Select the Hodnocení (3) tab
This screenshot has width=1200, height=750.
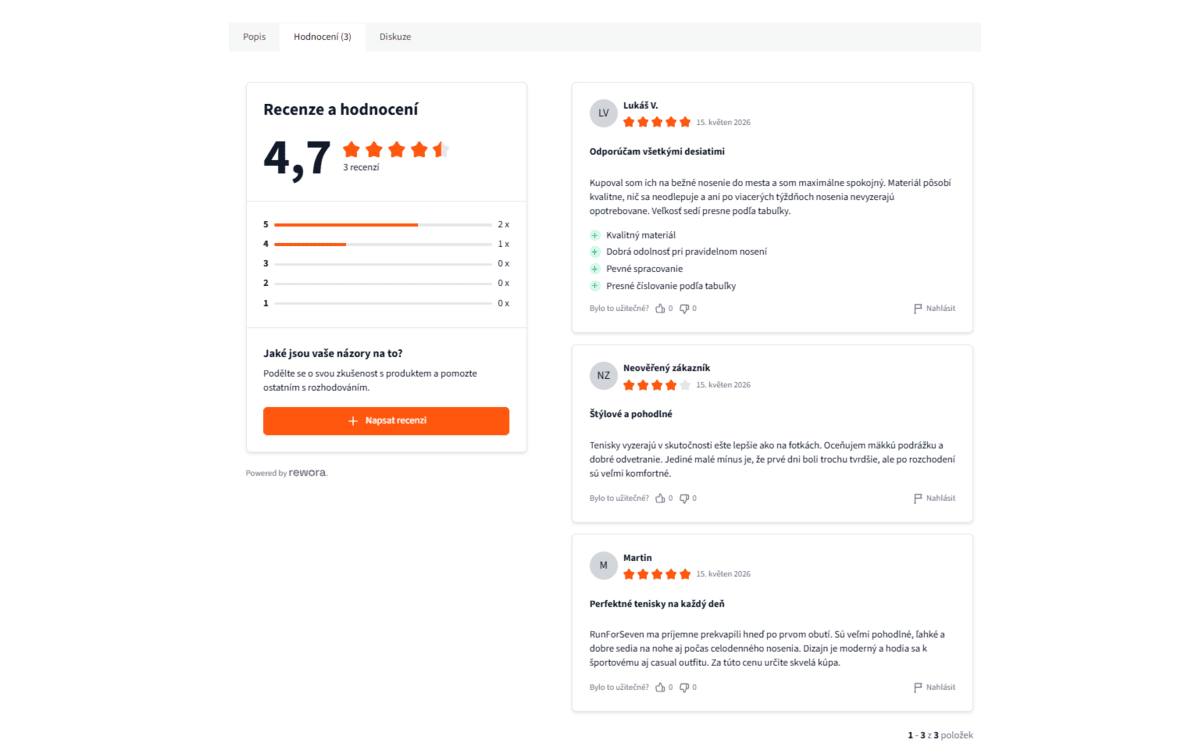click(322, 37)
